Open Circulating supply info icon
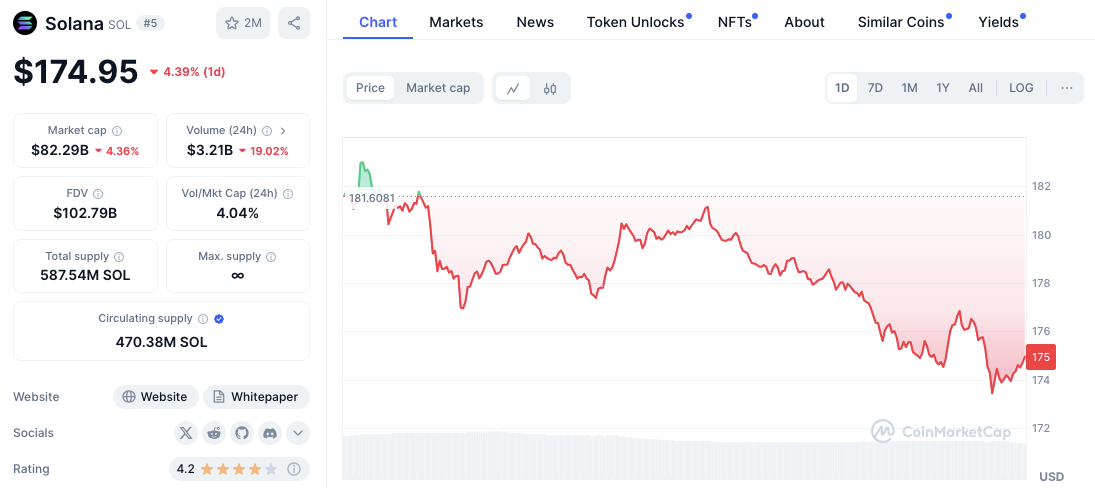1095x488 pixels. coord(203,319)
